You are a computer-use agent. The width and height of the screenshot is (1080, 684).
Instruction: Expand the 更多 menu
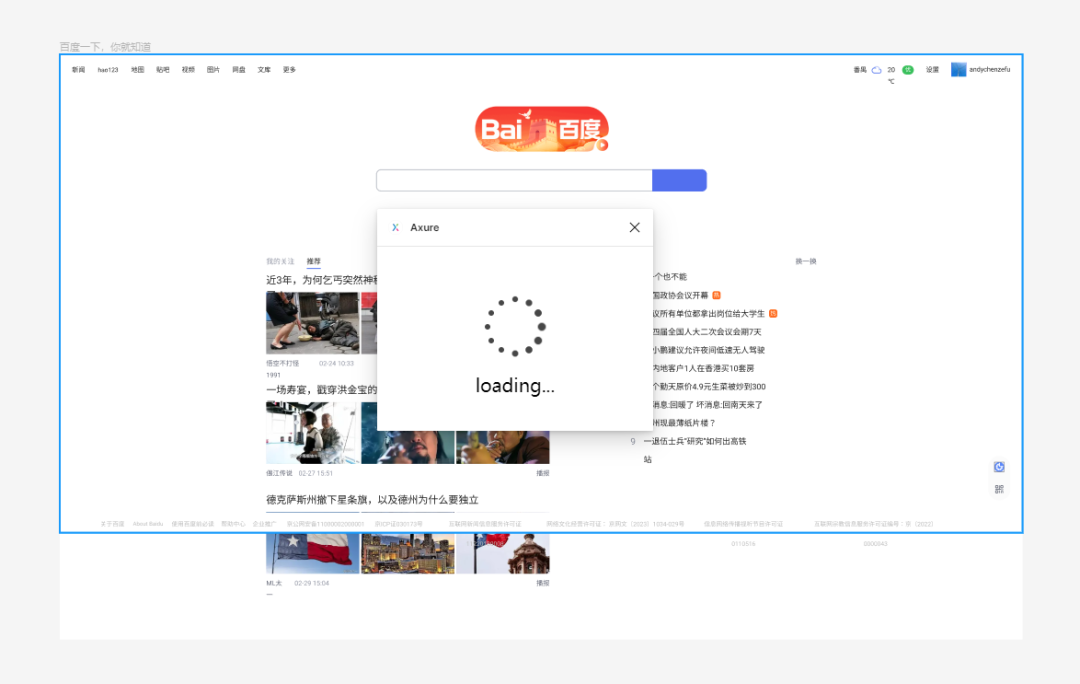click(289, 70)
